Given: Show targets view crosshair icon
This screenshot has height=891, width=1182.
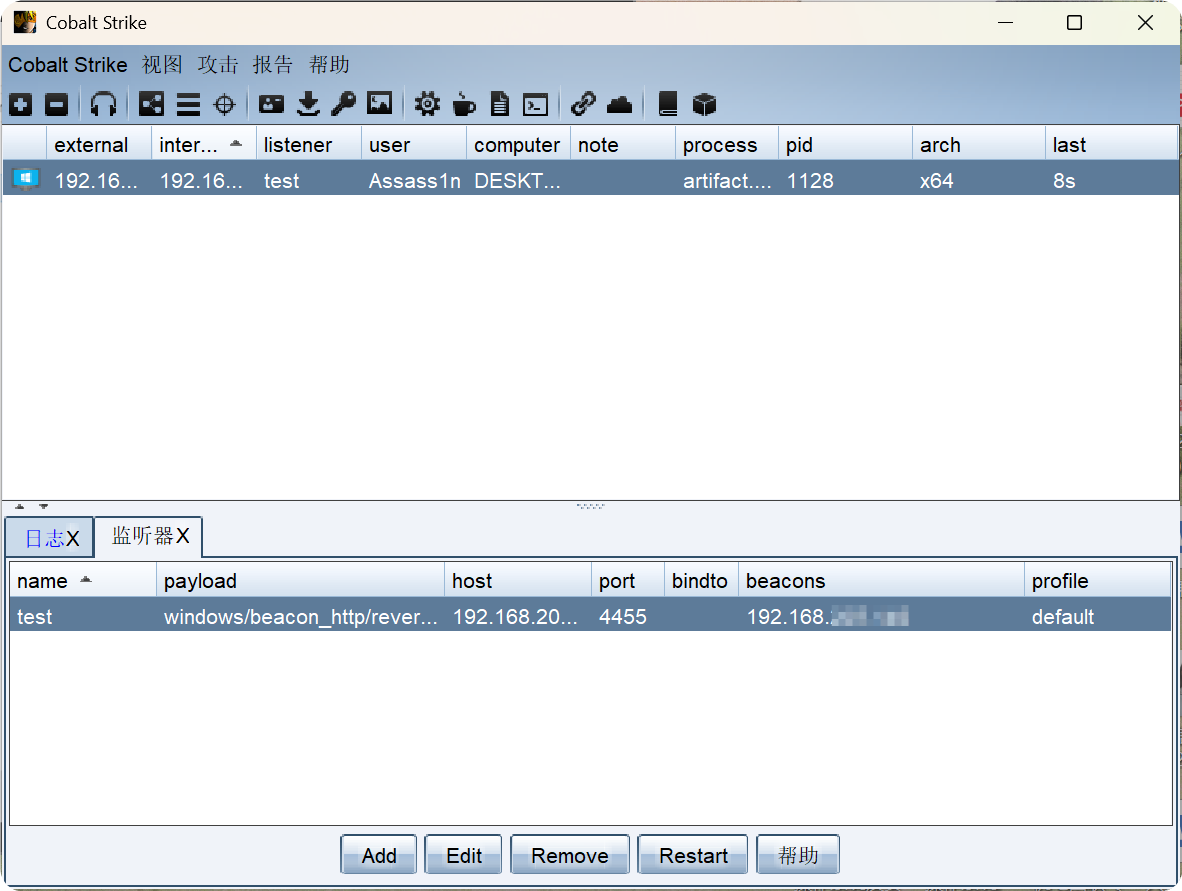Looking at the screenshot, I should coord(225,104).
